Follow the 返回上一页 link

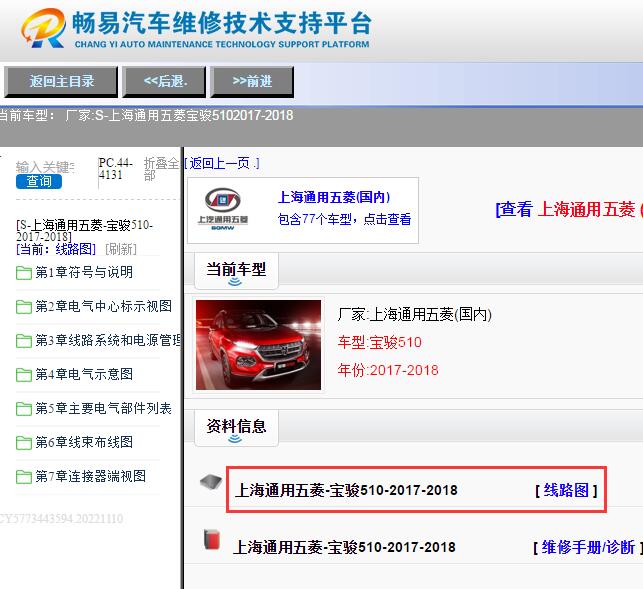pos(222,164)
